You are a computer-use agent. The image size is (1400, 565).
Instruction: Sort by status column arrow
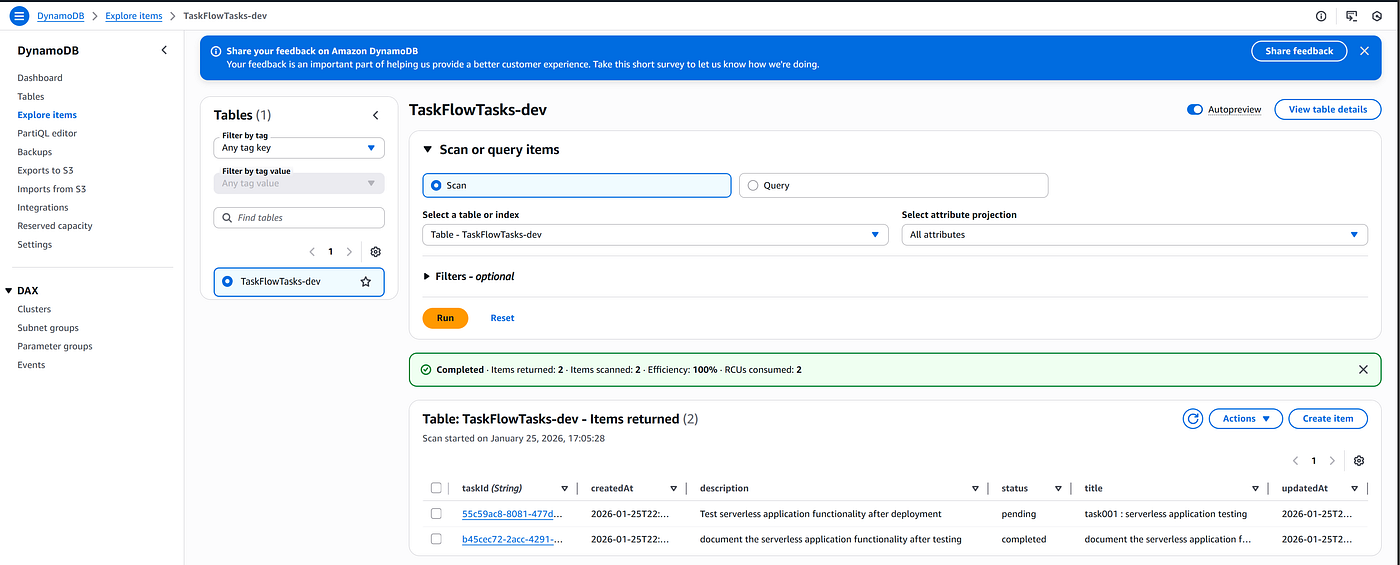click(1059, 488)
